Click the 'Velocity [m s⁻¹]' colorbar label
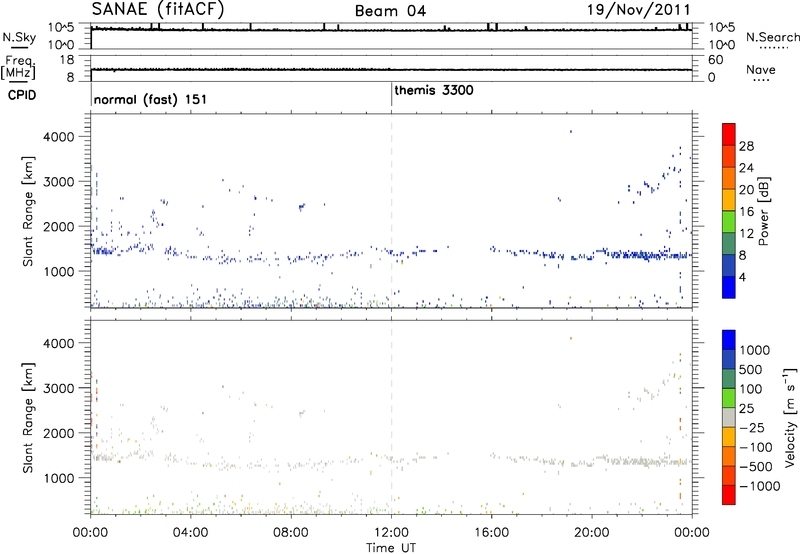Screen dimensions: 800x554 (790, 417)
